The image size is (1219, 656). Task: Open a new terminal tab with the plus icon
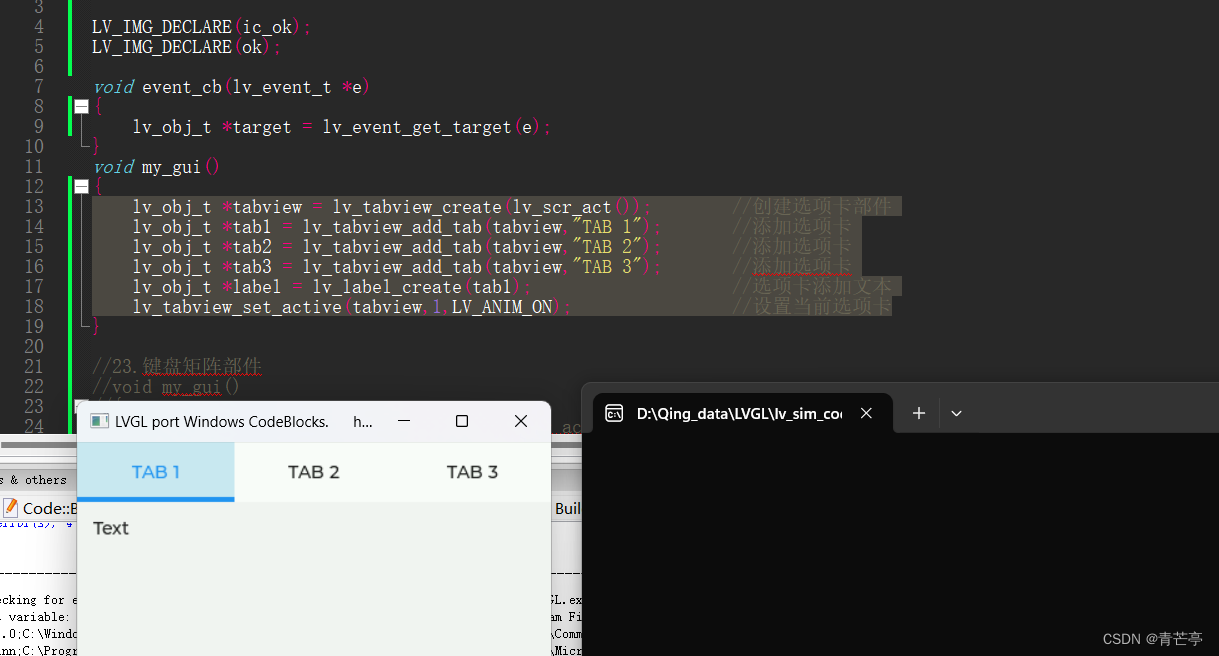[x=917, y=412]
